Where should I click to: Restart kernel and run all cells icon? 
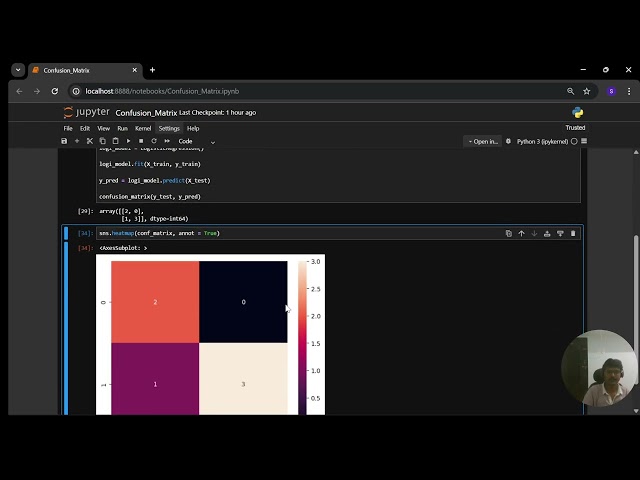pyautogui.click(x=167, y=141)
